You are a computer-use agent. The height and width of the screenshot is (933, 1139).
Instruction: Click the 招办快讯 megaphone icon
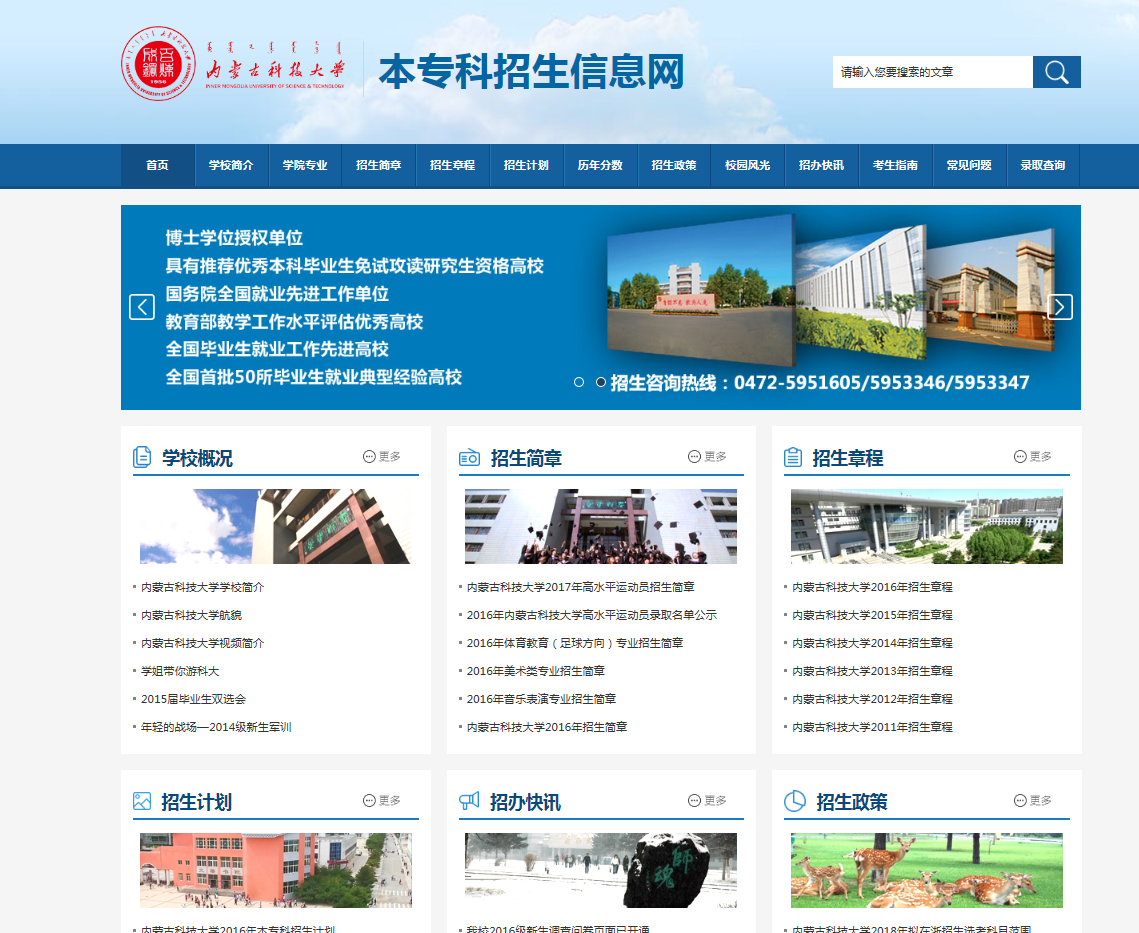pyautogui.click(x=469, y=801)
